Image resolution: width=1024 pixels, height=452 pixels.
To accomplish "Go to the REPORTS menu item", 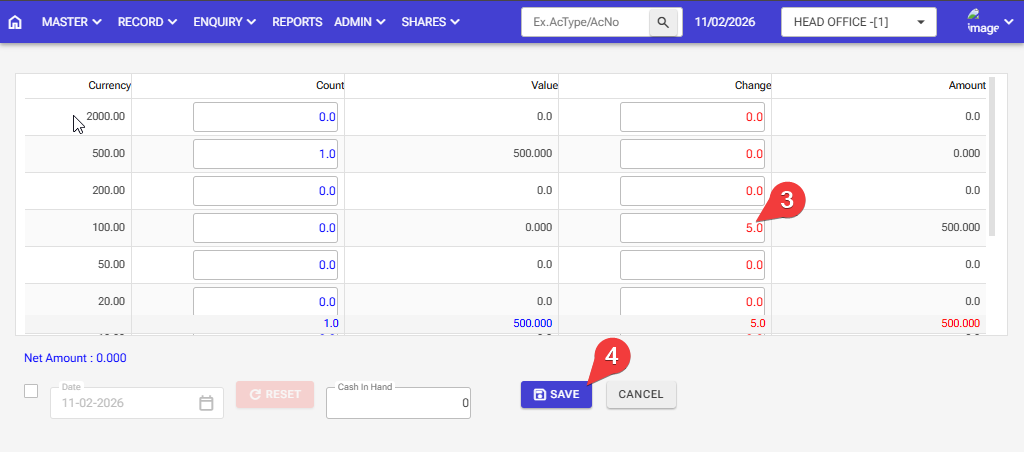I will pos(297,22).
